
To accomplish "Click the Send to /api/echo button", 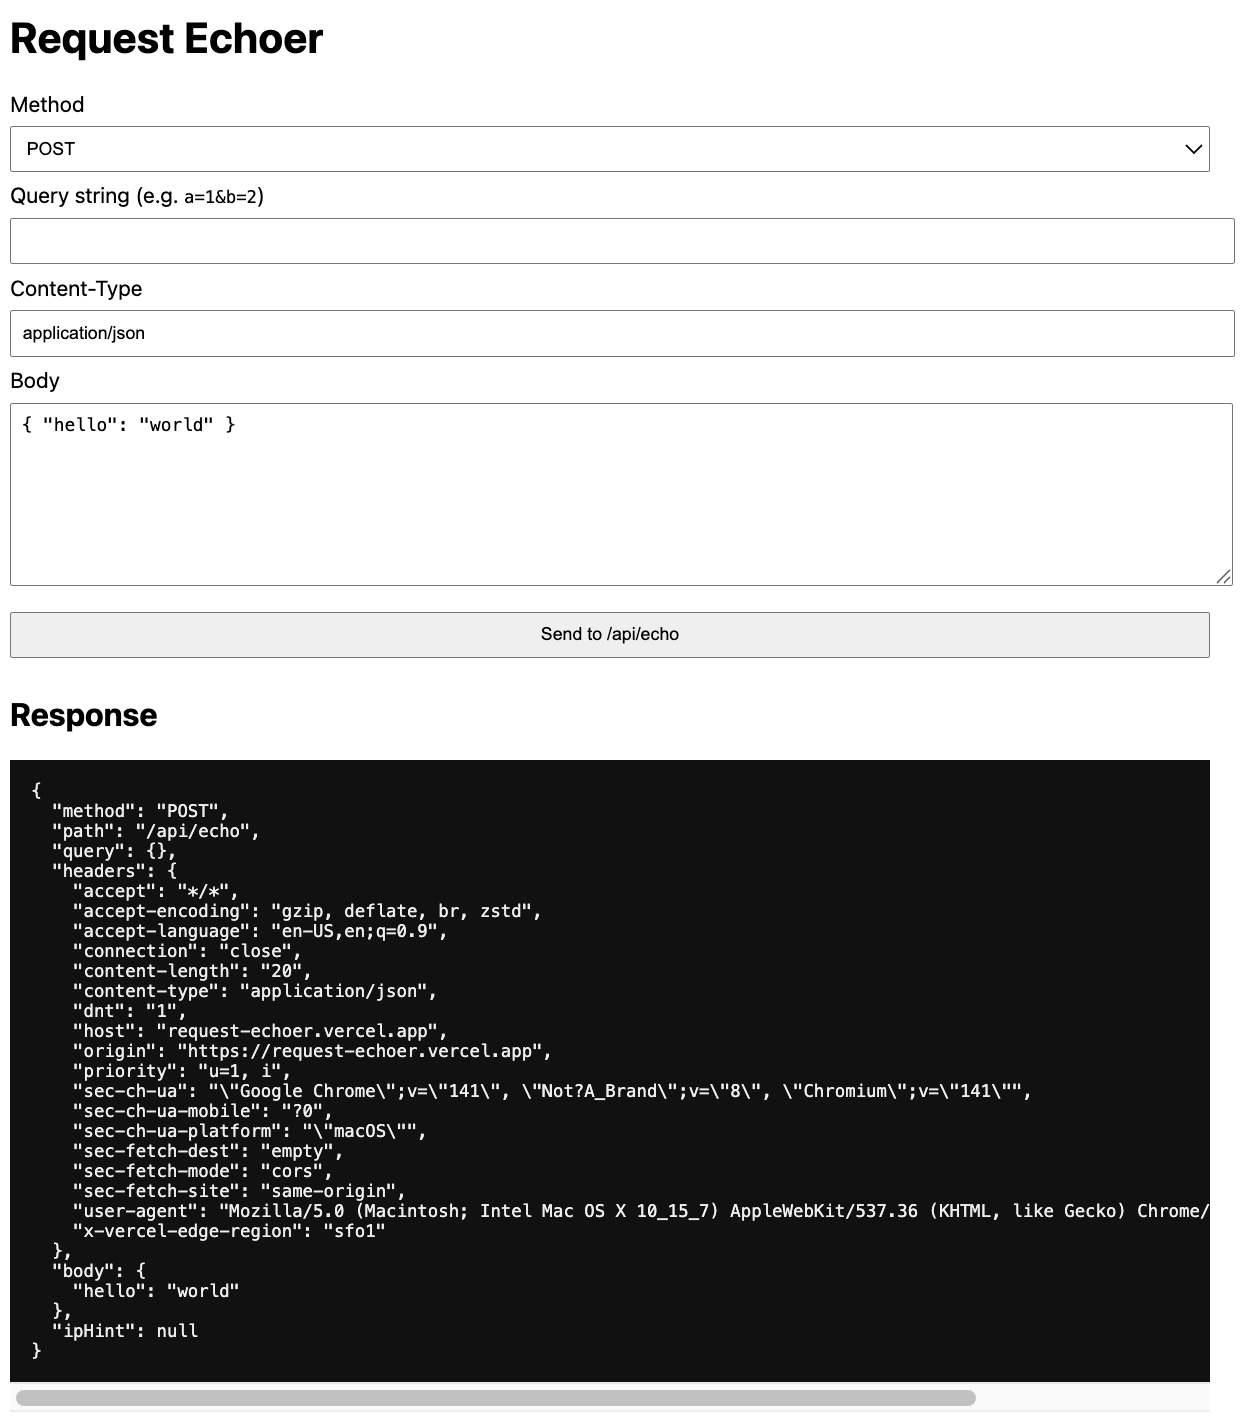I will pyautogui.click(x=609, y=633).
